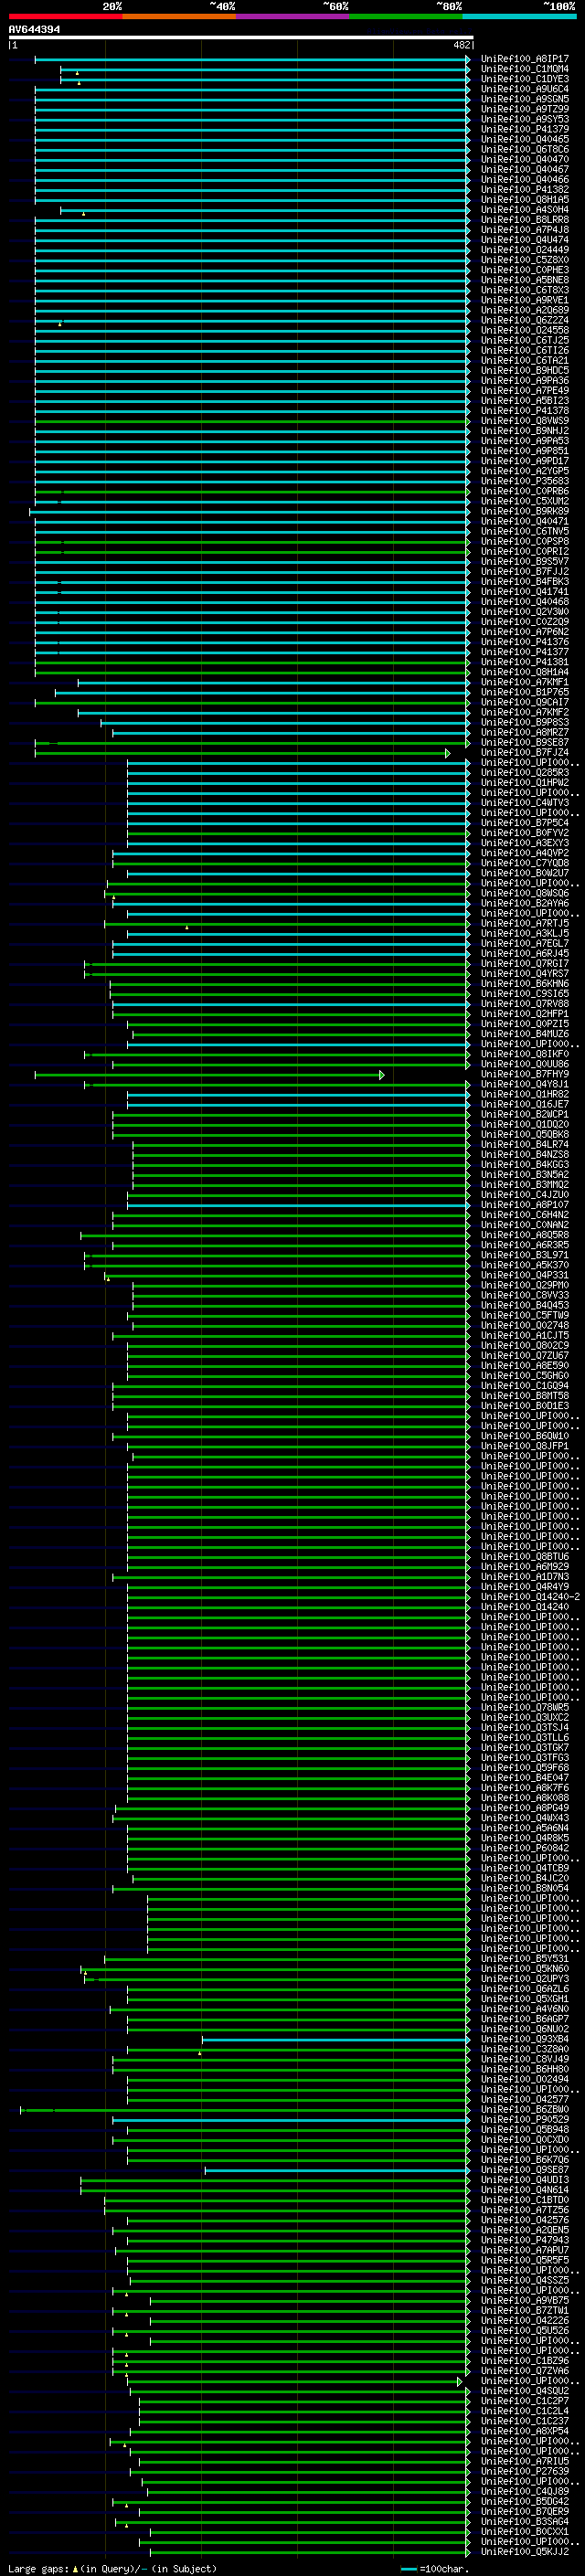Click hit UniRef100_Q14240-2

[530, 1596]
